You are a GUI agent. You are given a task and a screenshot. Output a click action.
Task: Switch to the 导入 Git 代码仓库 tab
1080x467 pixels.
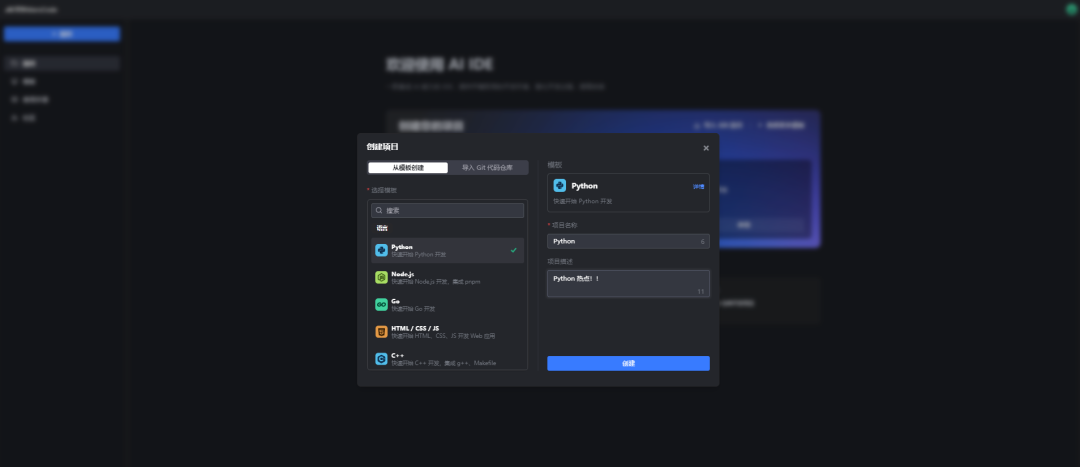488,167
